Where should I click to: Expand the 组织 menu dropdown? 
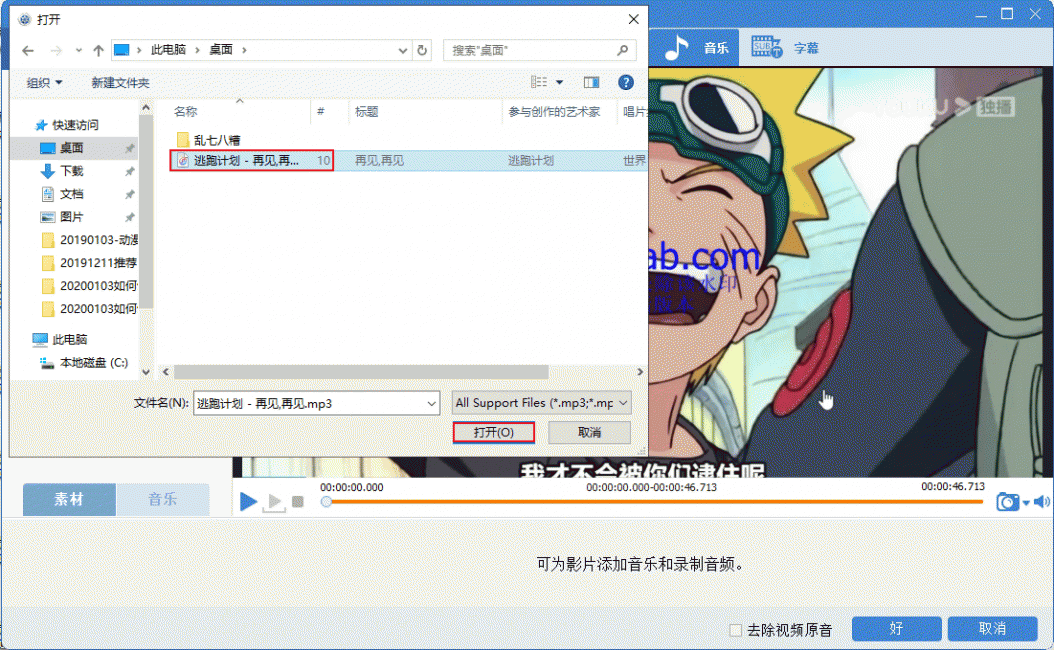pos(44,83)
